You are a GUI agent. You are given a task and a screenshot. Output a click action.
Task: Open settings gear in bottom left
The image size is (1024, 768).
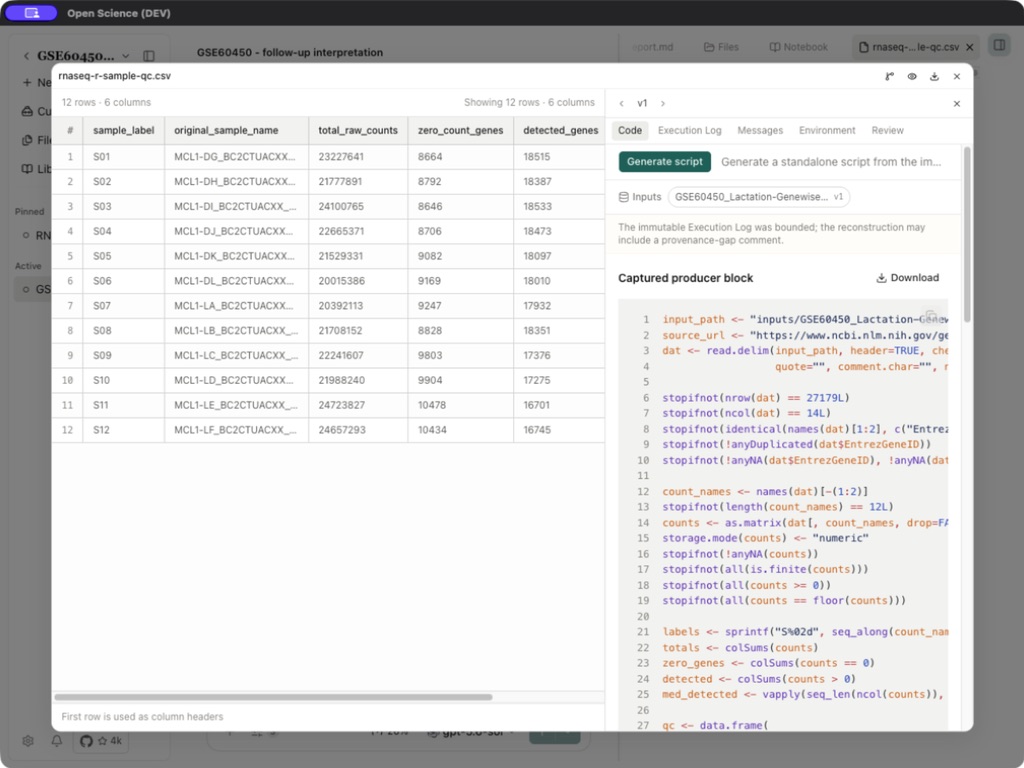click(27, 741)
